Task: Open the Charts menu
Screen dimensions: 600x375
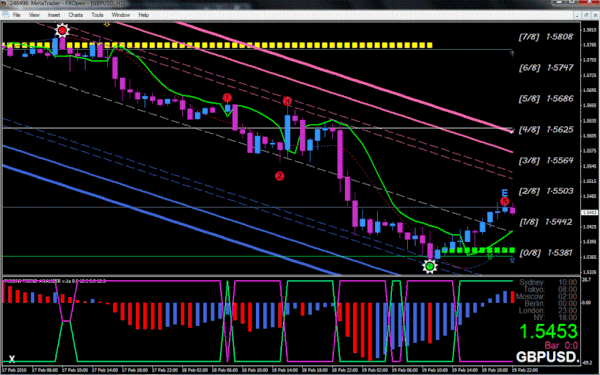Action: [75, 15]
